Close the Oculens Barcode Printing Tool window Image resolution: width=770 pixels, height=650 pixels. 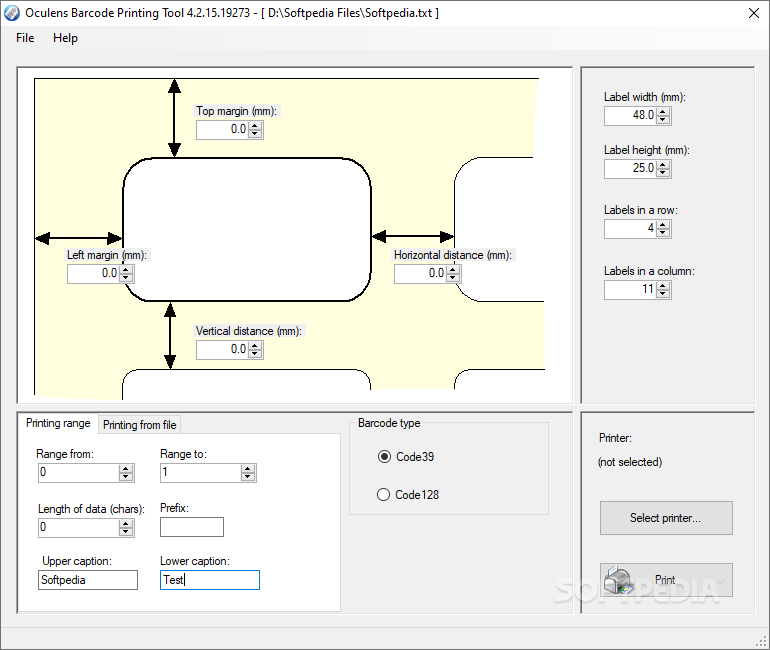point(754,13)
